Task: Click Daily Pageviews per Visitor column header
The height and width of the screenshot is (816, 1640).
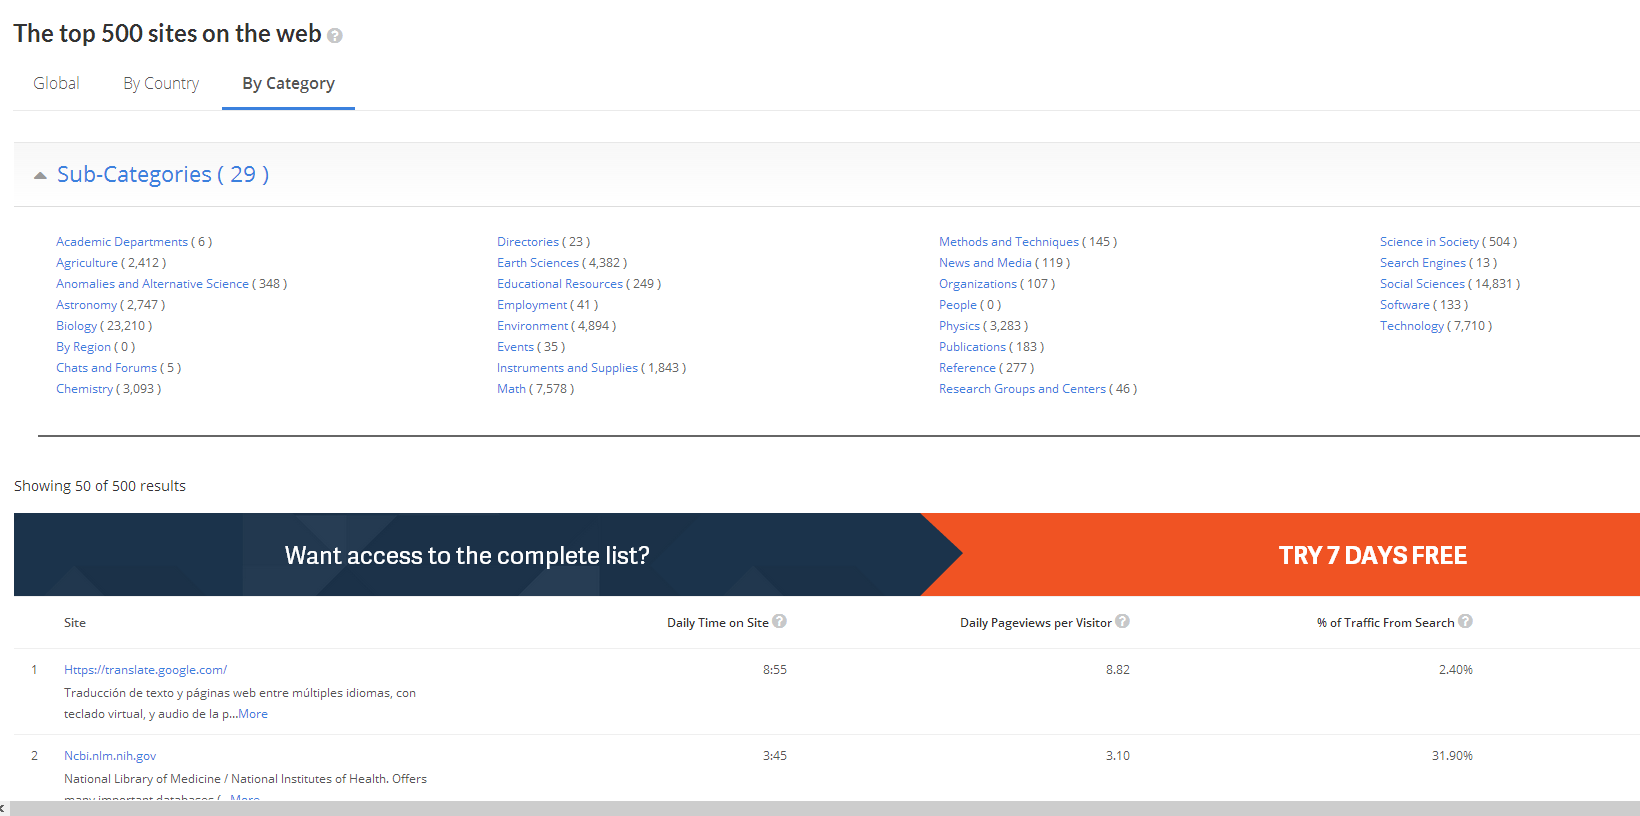Action: (1036, 623)
